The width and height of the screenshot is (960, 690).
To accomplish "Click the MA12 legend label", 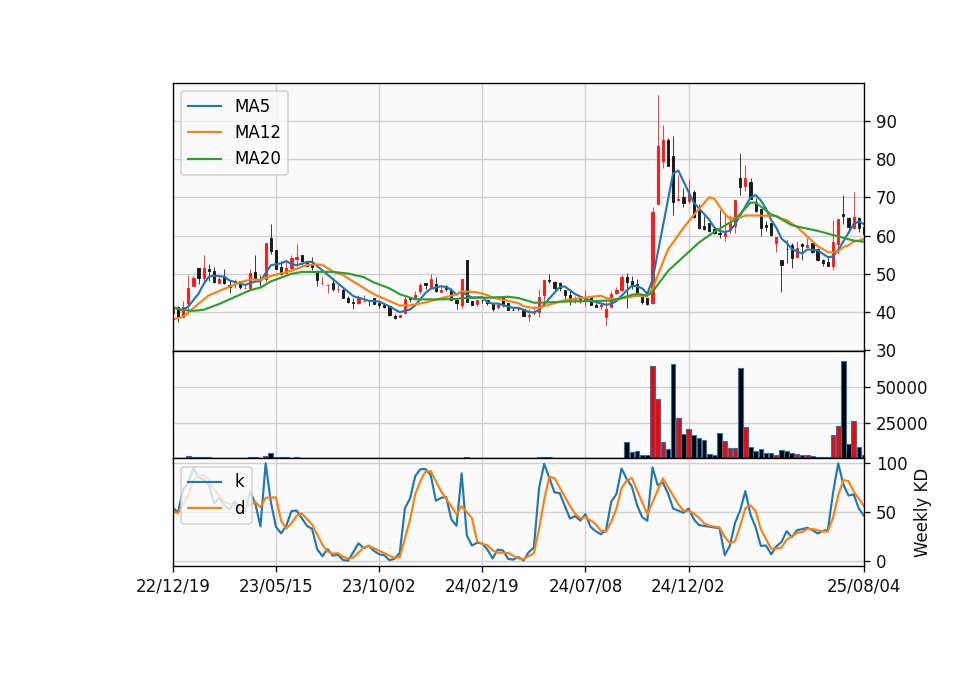I will tap(257, 132).
